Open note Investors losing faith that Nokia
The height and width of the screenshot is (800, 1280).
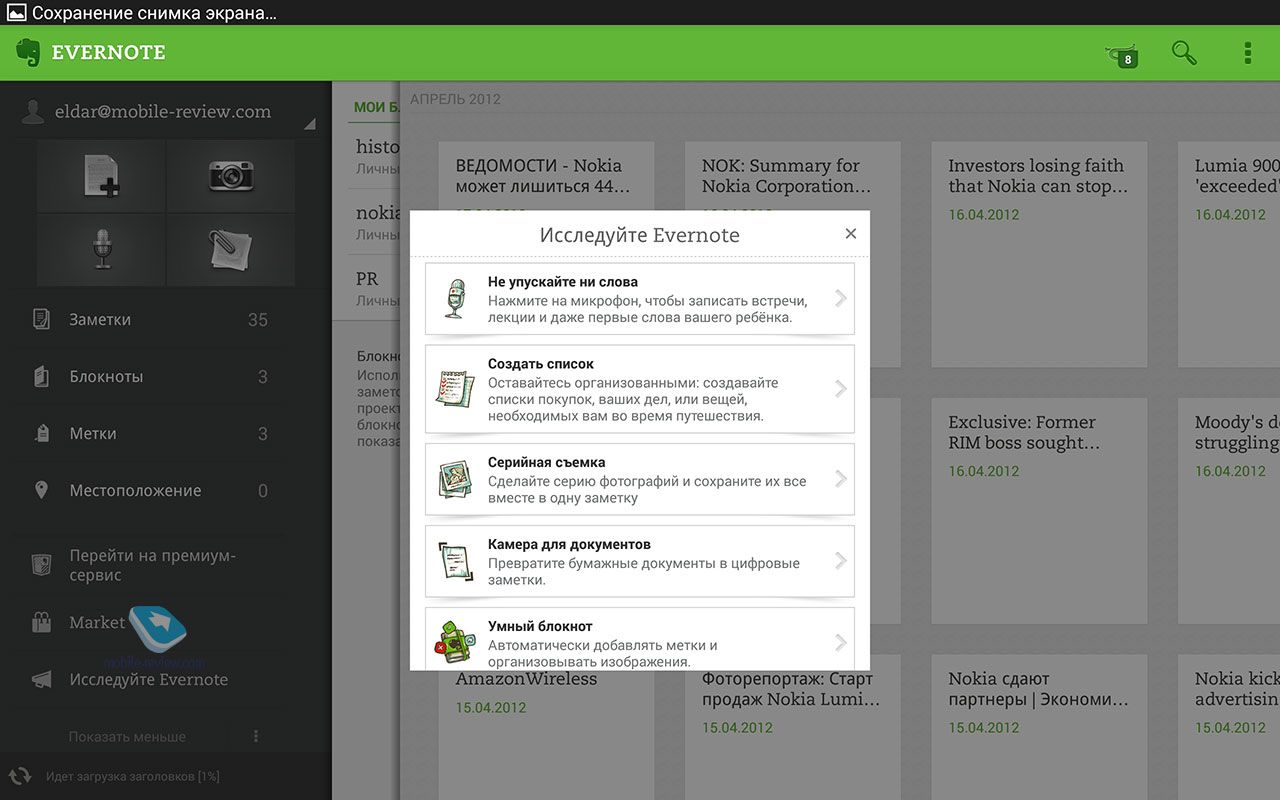pos(1039,254)
